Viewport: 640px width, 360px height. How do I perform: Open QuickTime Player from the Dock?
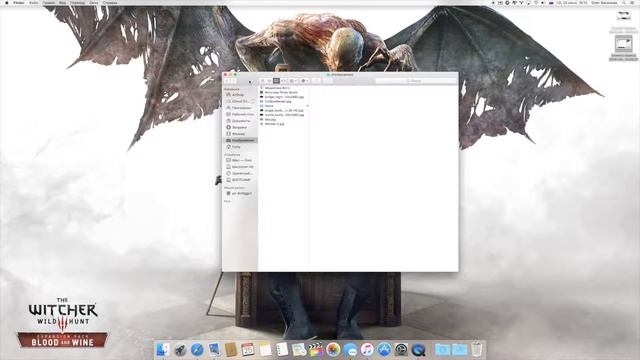pos(418,350)
